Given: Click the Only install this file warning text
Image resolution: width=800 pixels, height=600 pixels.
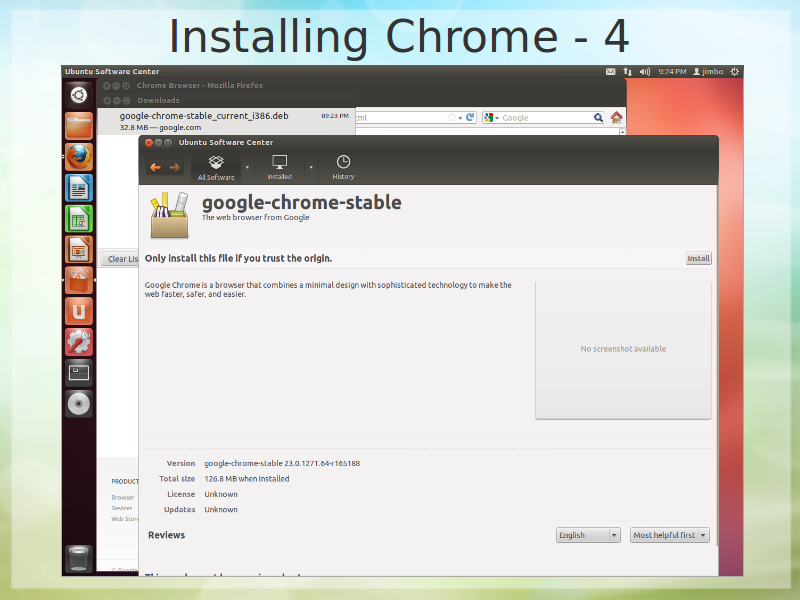Looking at the screenshot, I should tap(238, 259).
